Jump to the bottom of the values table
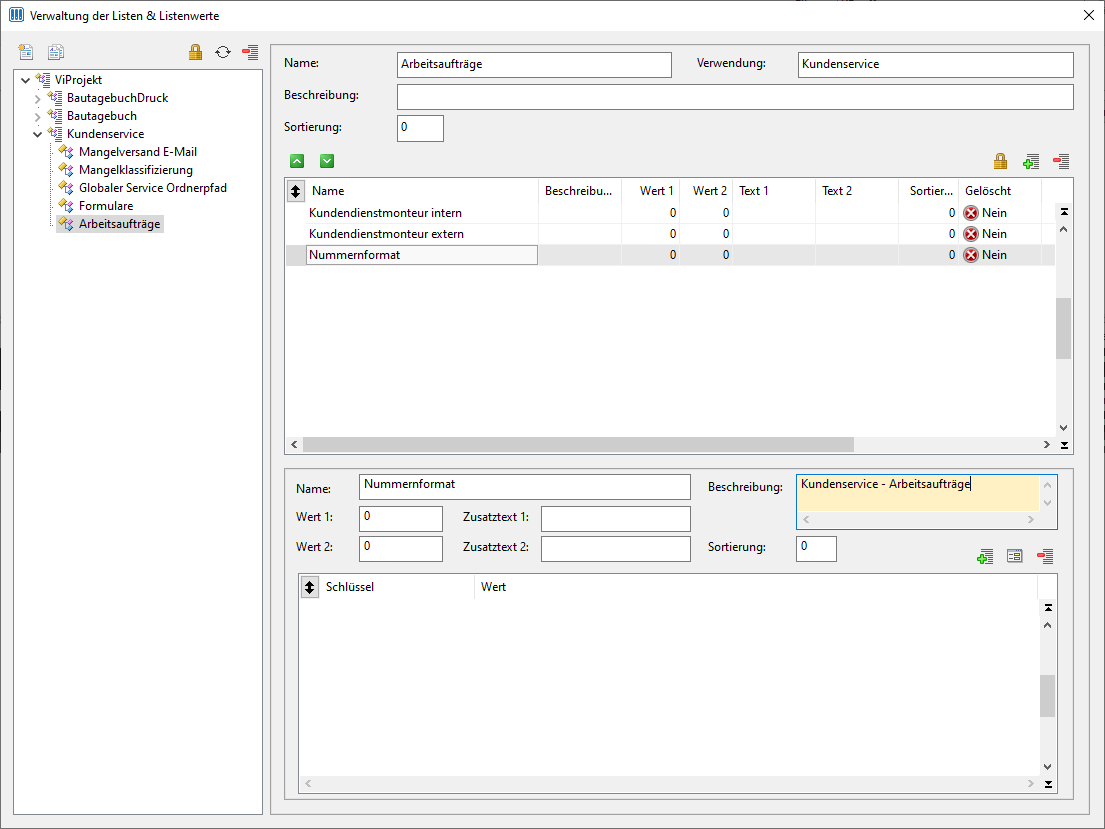The image size is (1105, 829). 1064,446
